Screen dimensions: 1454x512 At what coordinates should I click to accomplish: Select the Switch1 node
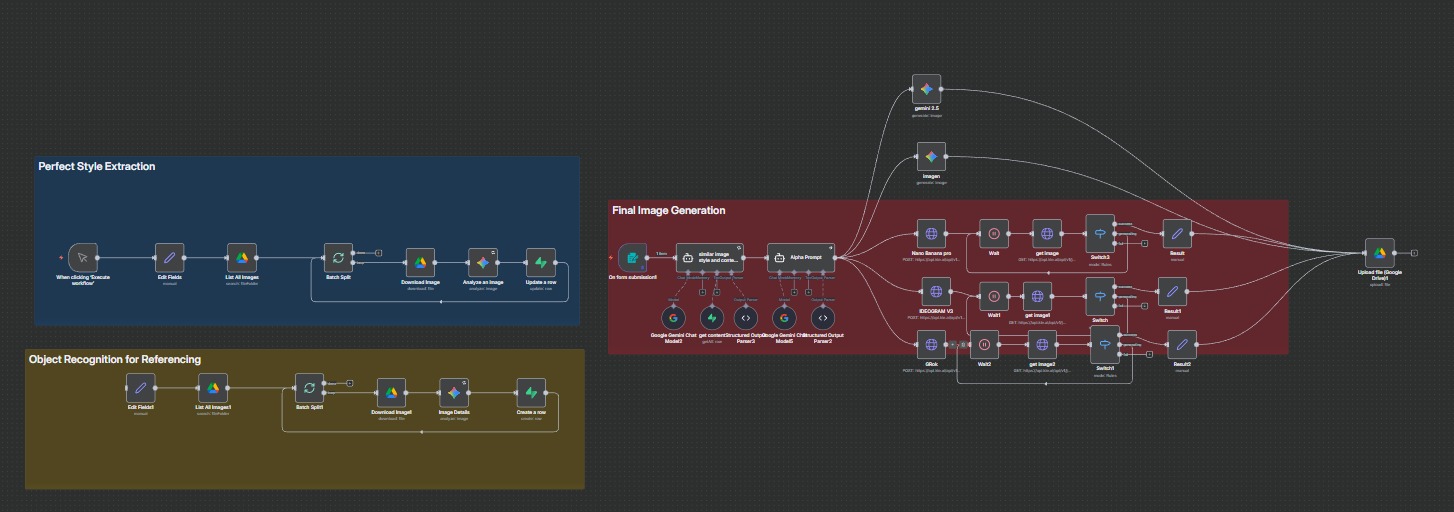[1105, 344]
